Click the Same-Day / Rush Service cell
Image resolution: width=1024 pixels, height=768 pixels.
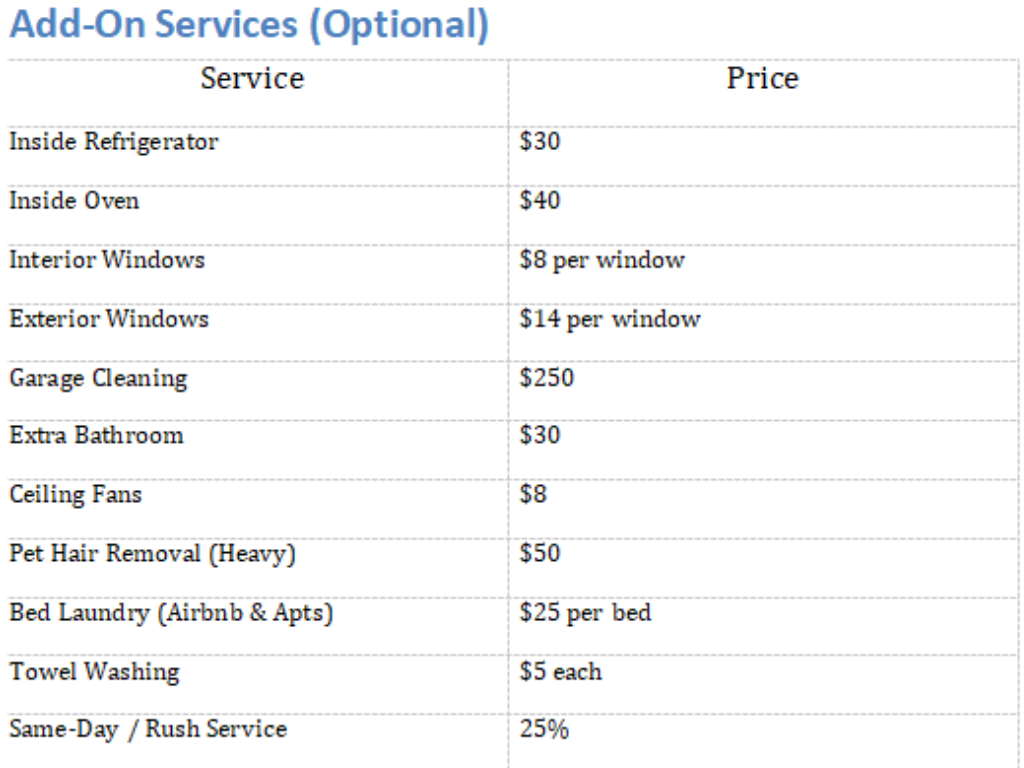tap(148, 730)
